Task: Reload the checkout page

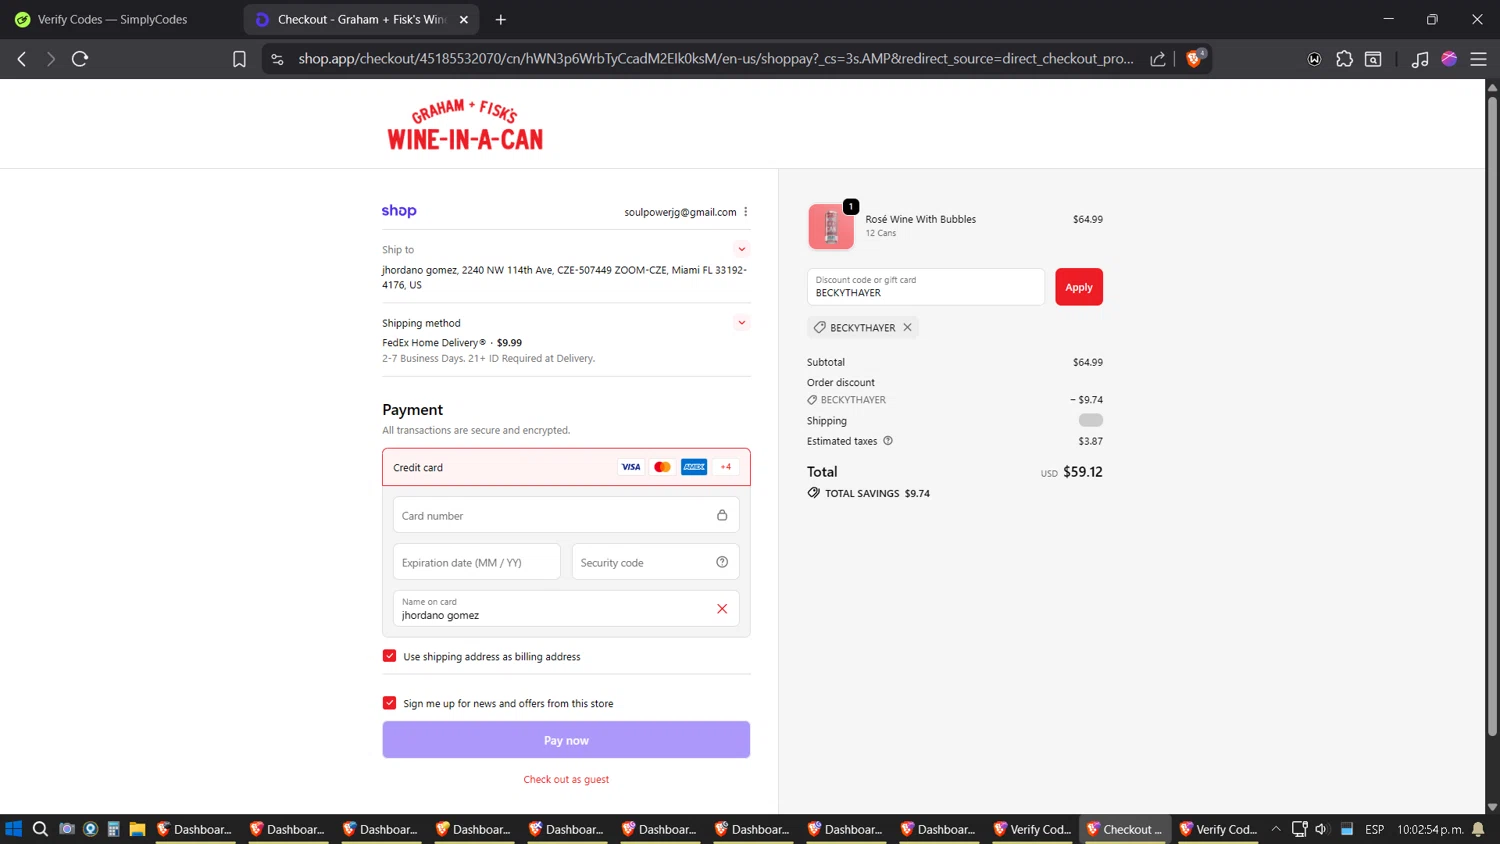Action: [x=80, y=59]
